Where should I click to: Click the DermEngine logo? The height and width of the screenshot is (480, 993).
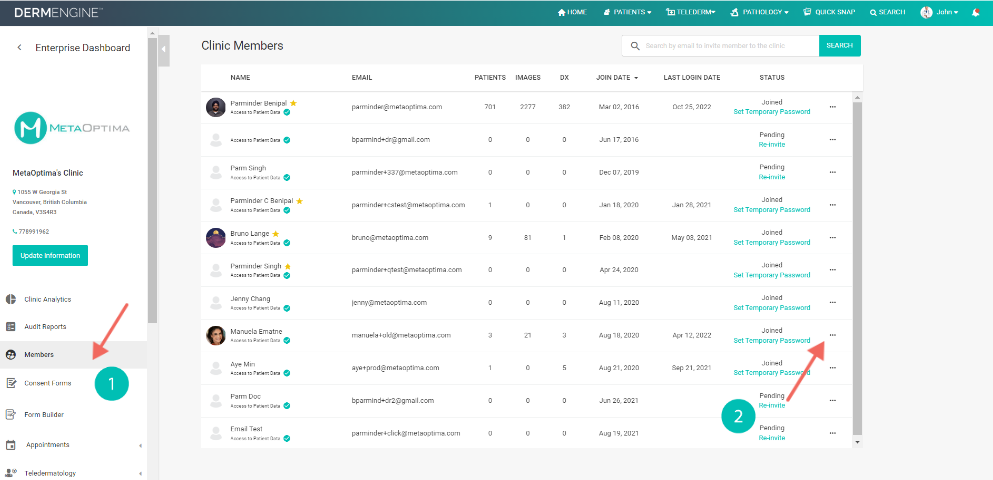(58, 12)
